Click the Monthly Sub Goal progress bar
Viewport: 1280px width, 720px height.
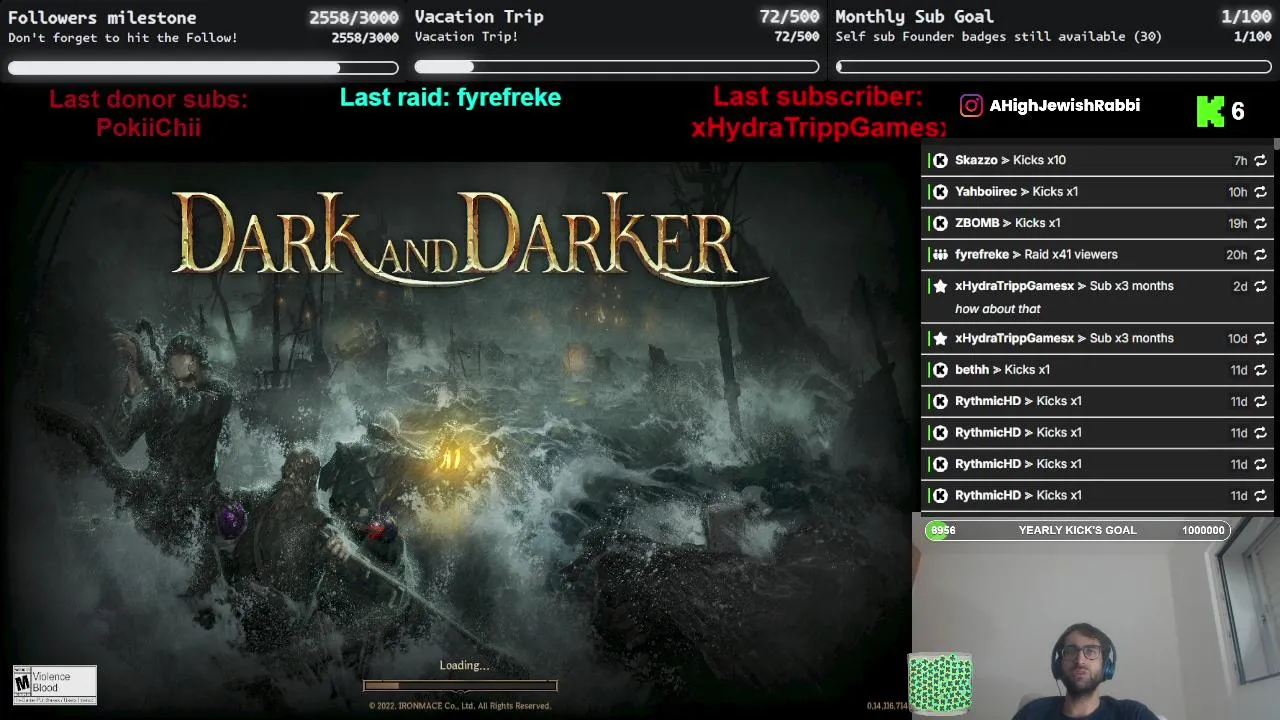click(1054, 67)
